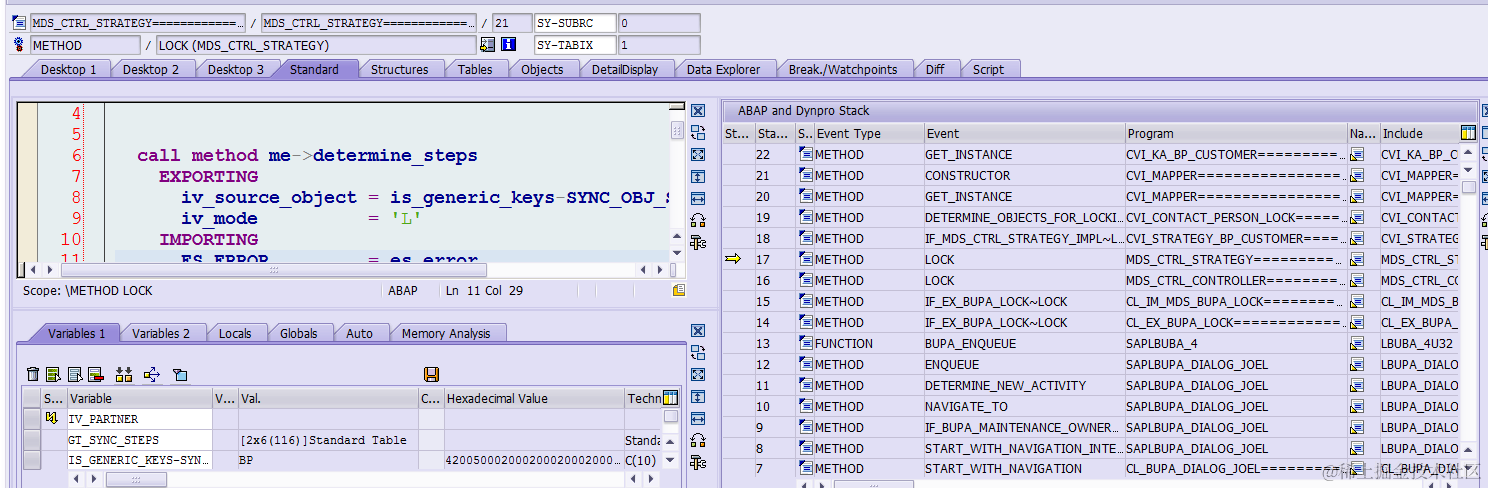Screen dimensions: 1488x488
Task: Click trash icon in variables toolbar
Action: pos(33,374)
